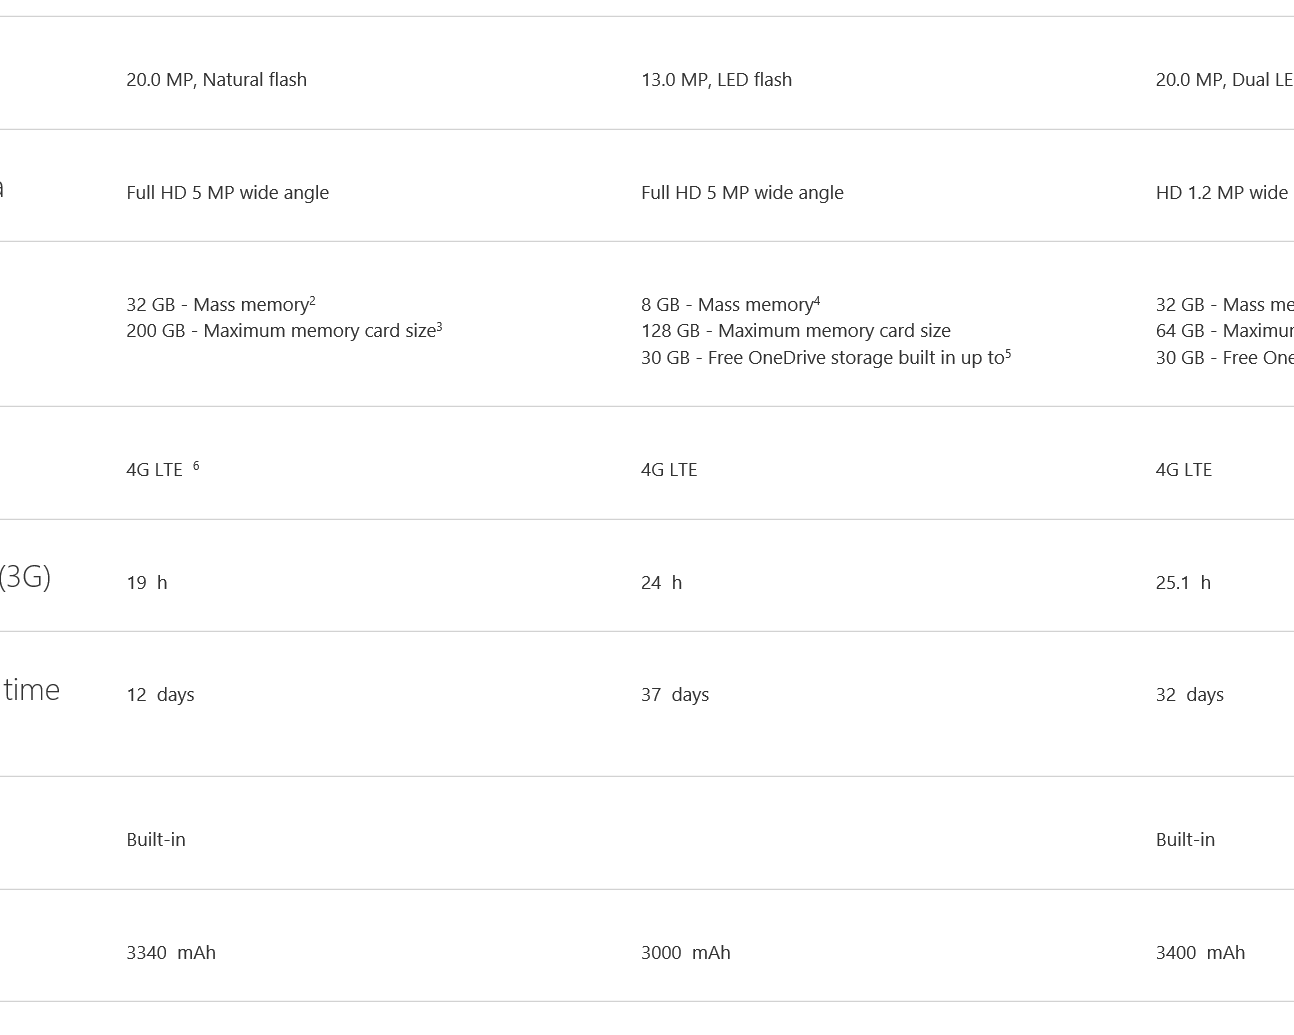This screenshot has height=1035, width=1294.
Task: Click the 128 GB Maximum memory card size line
Action: point(796,331)
